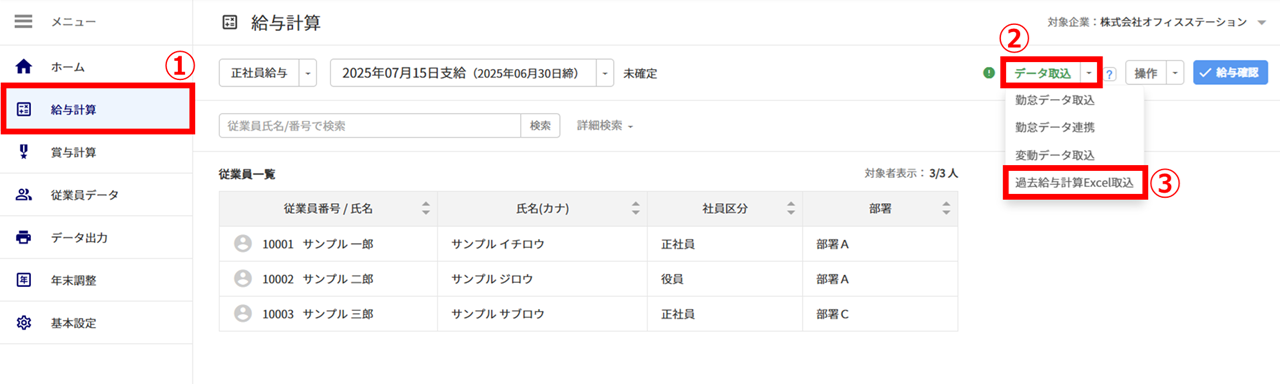The image size is (1280, 384).
Task: Click the 2025年07月15日支給 period selector
Action: click(463, 73)
